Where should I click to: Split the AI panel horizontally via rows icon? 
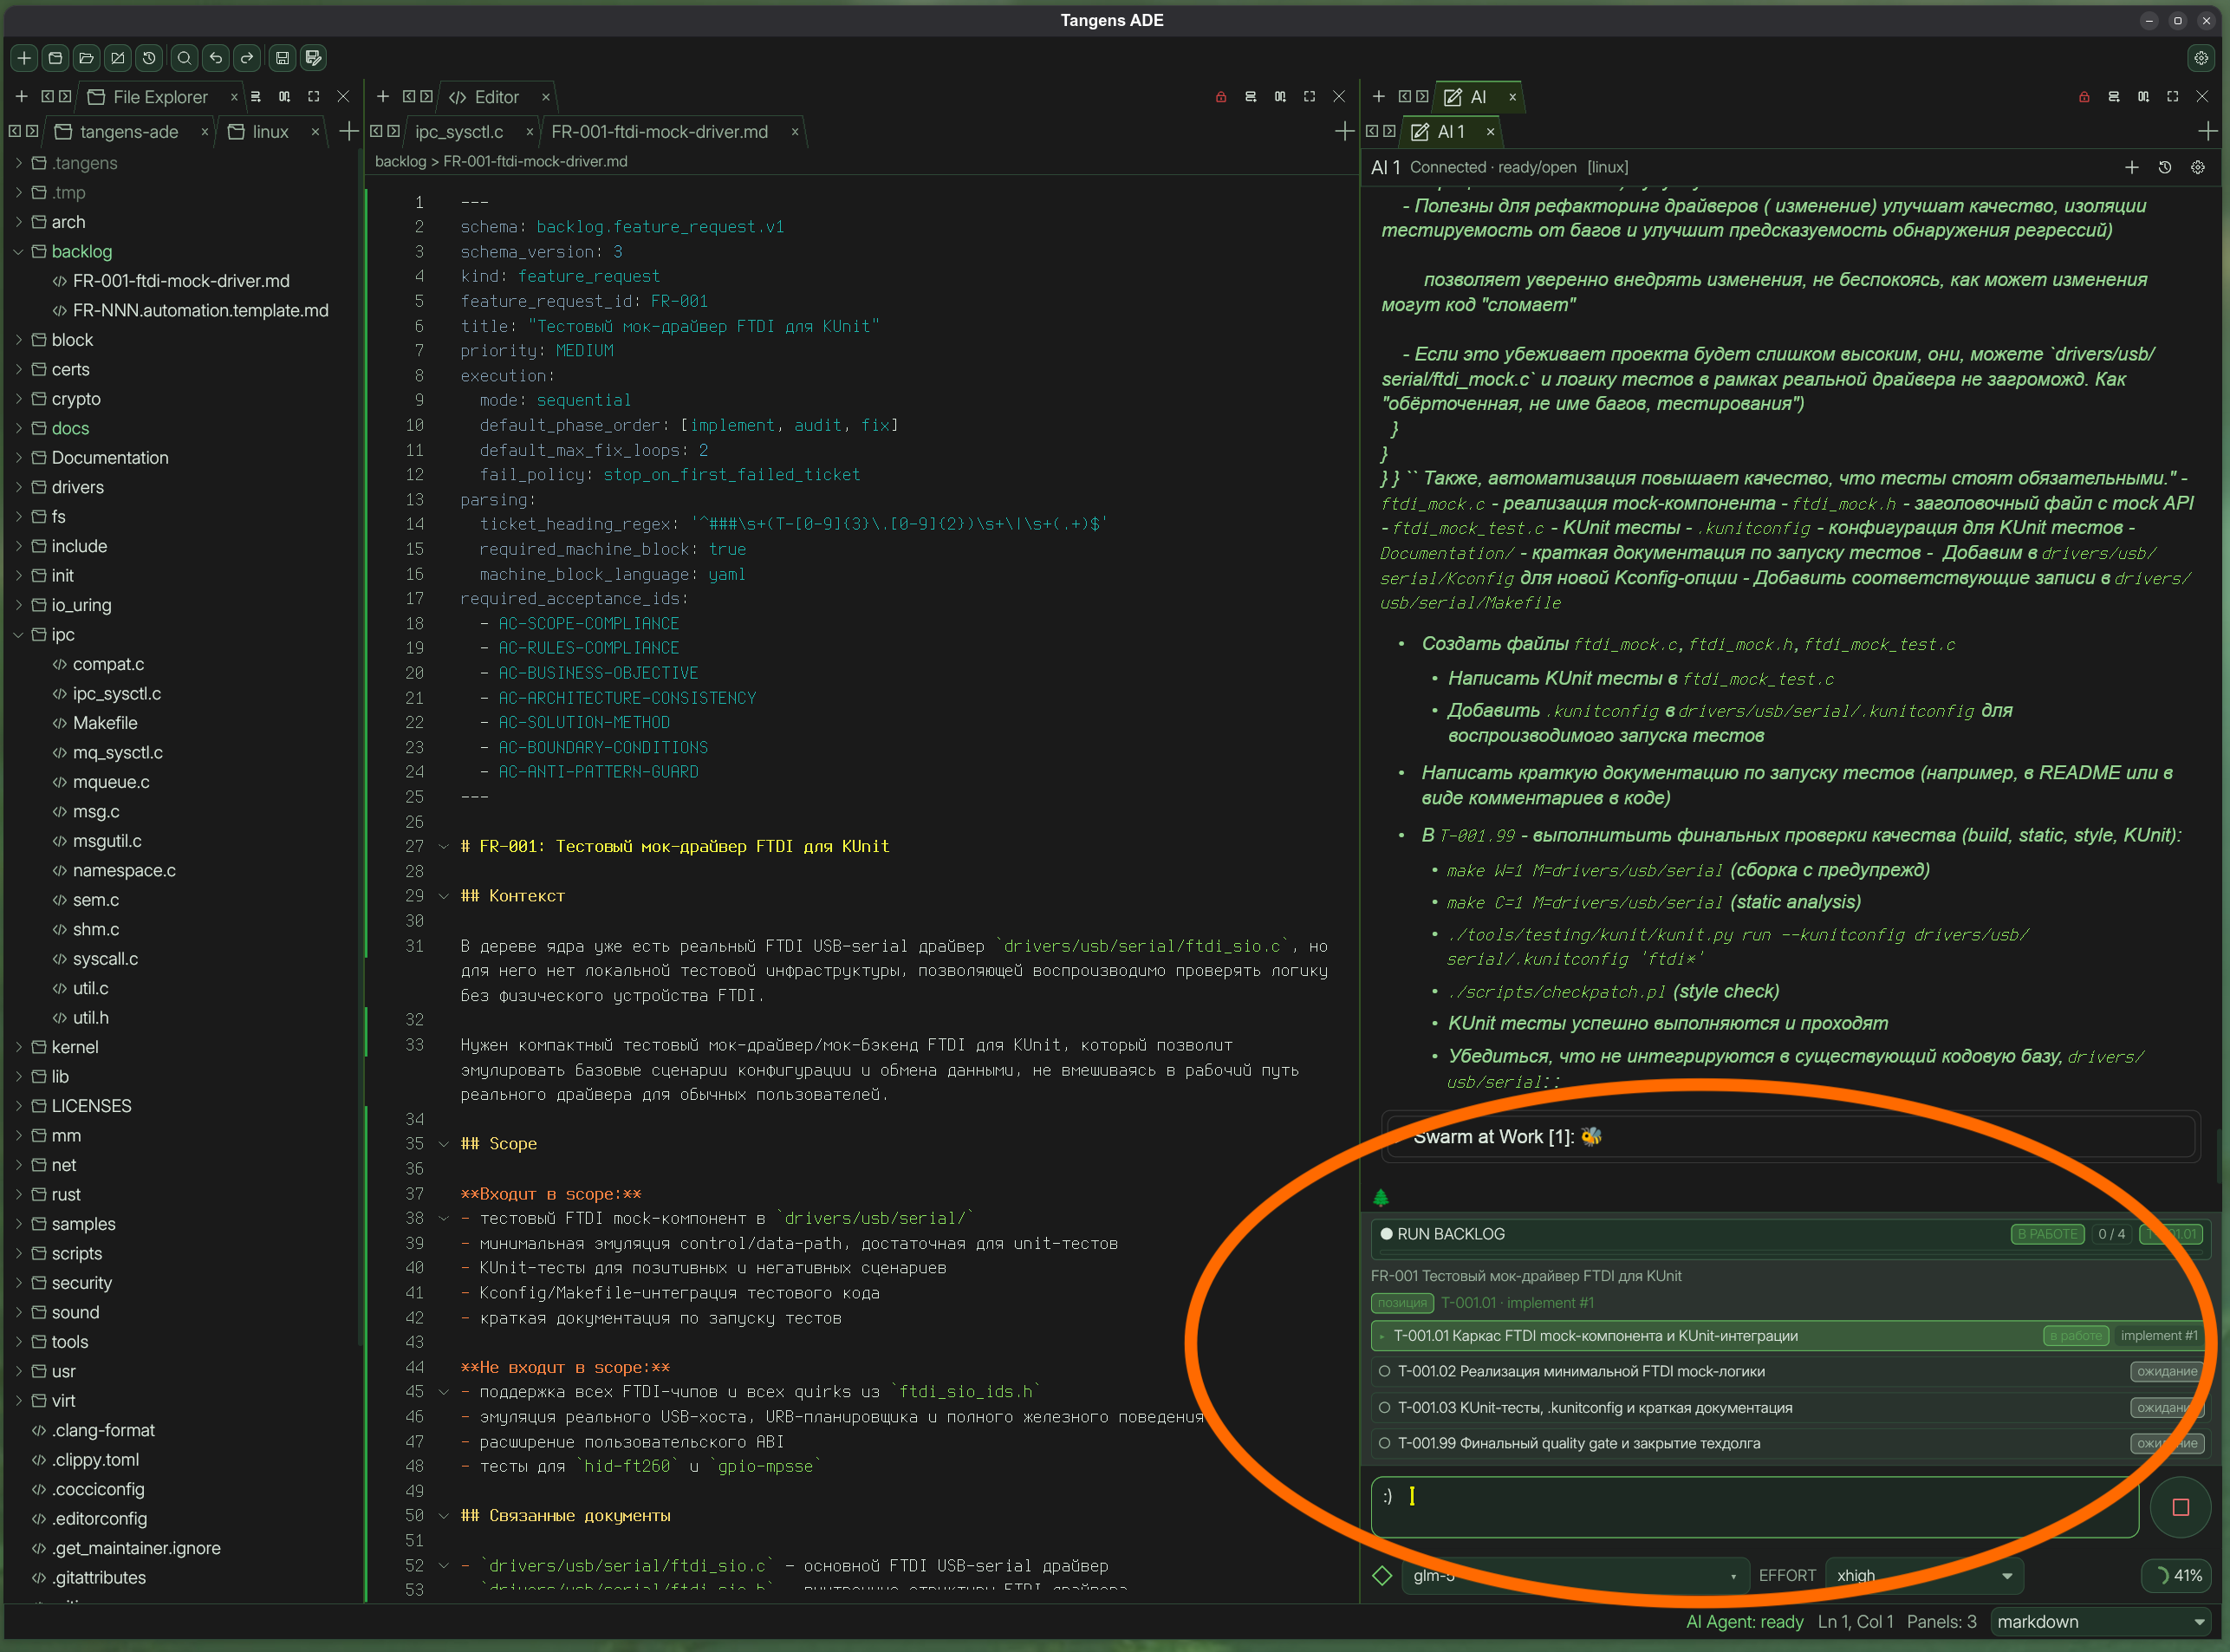(x=2113, y=97)
